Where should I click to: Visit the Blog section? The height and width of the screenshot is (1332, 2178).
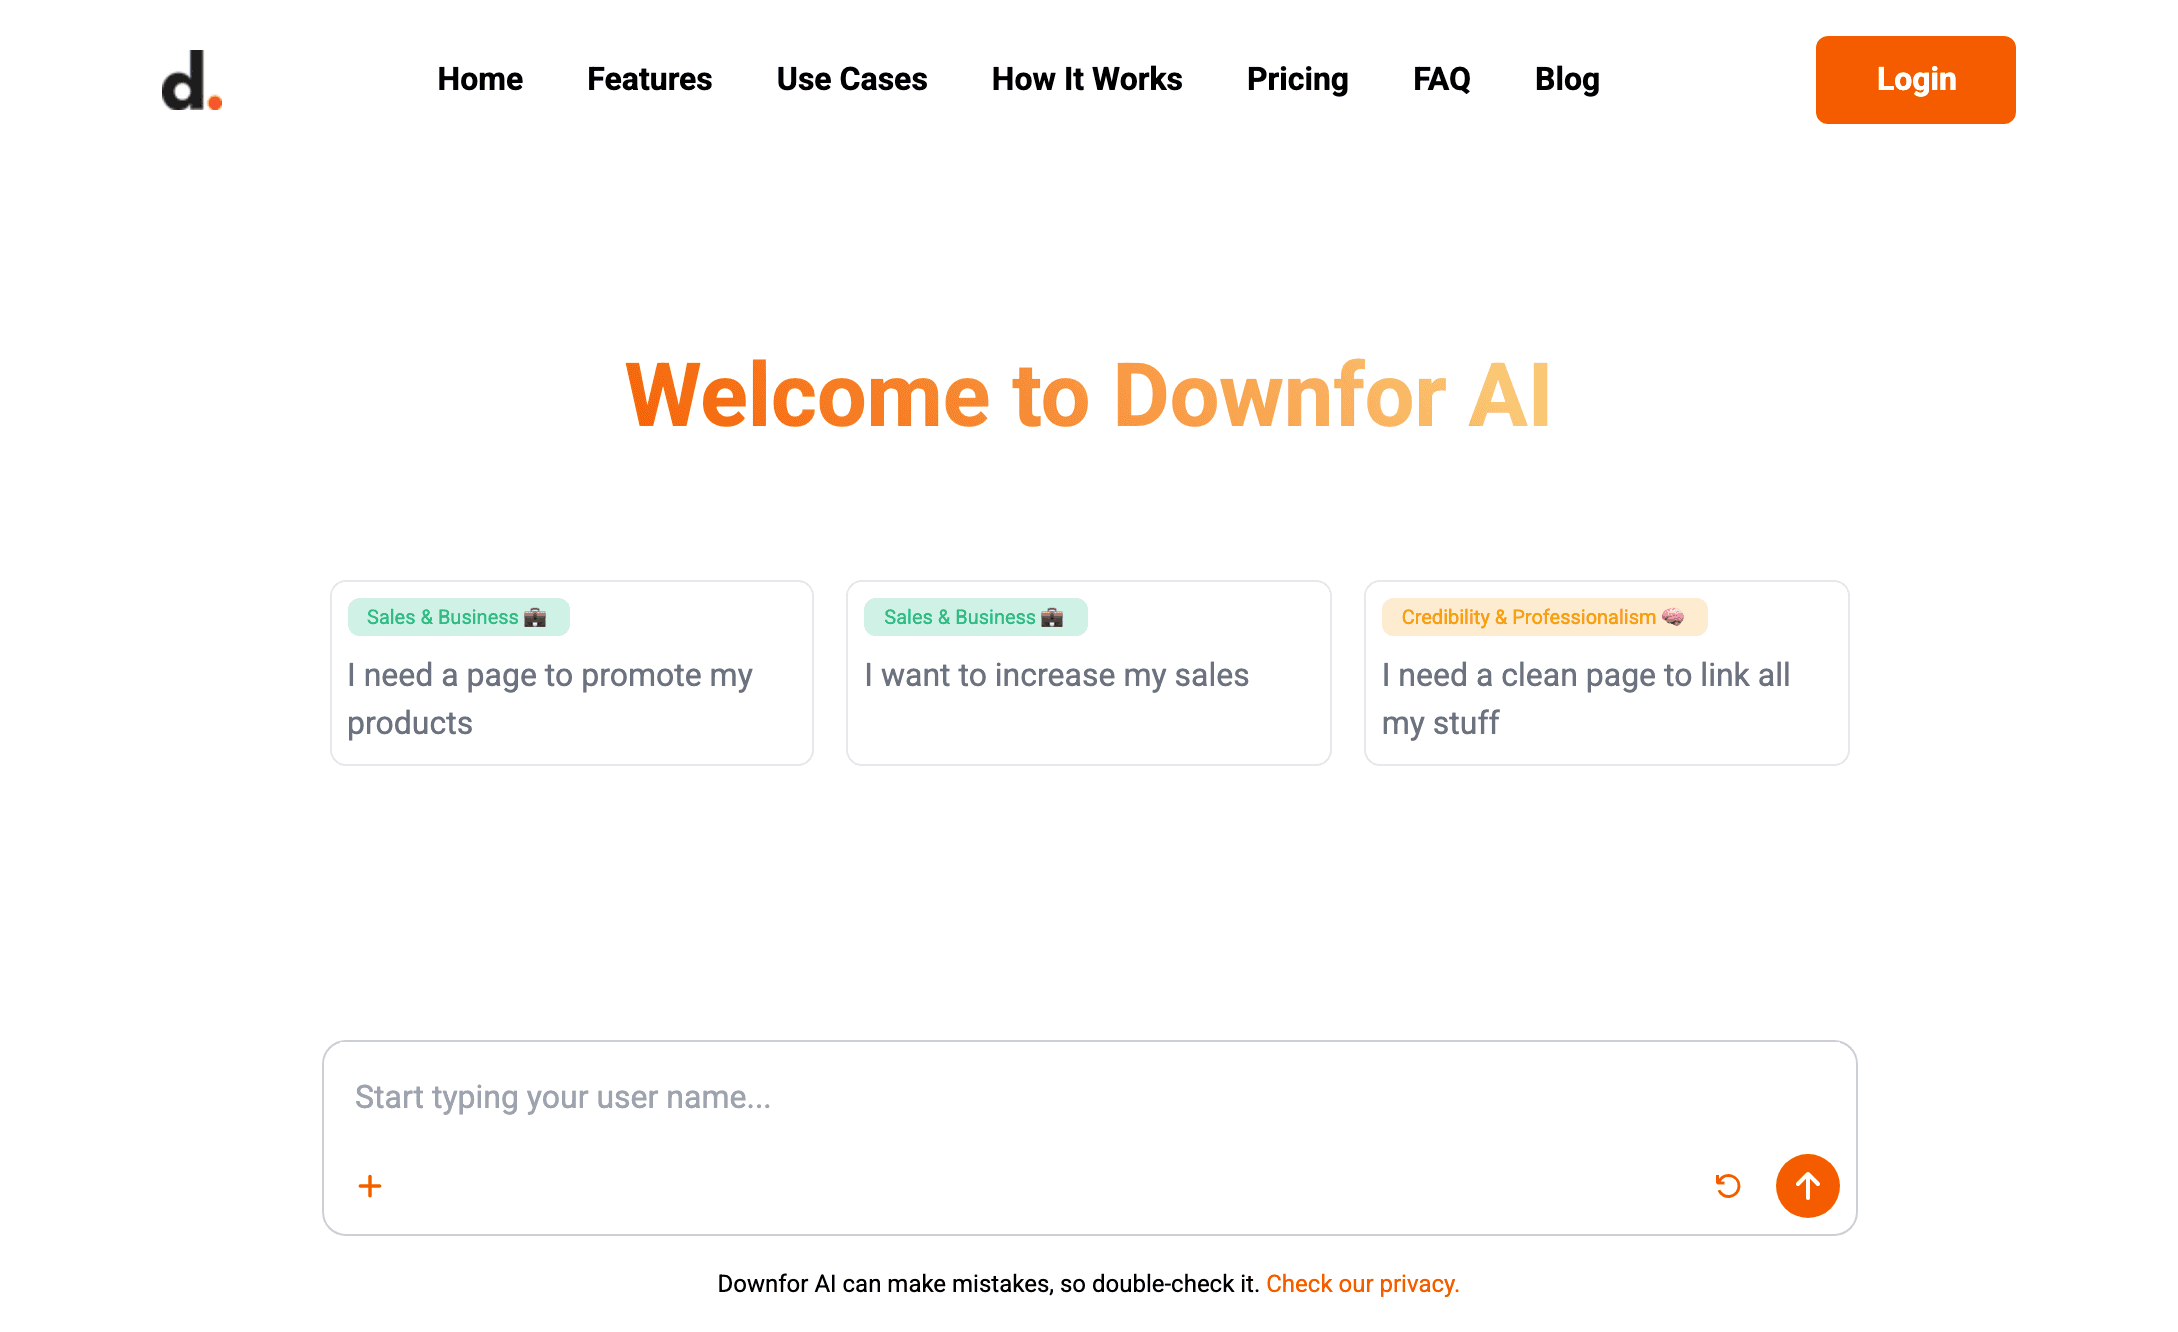click(x=1567, y=79)
